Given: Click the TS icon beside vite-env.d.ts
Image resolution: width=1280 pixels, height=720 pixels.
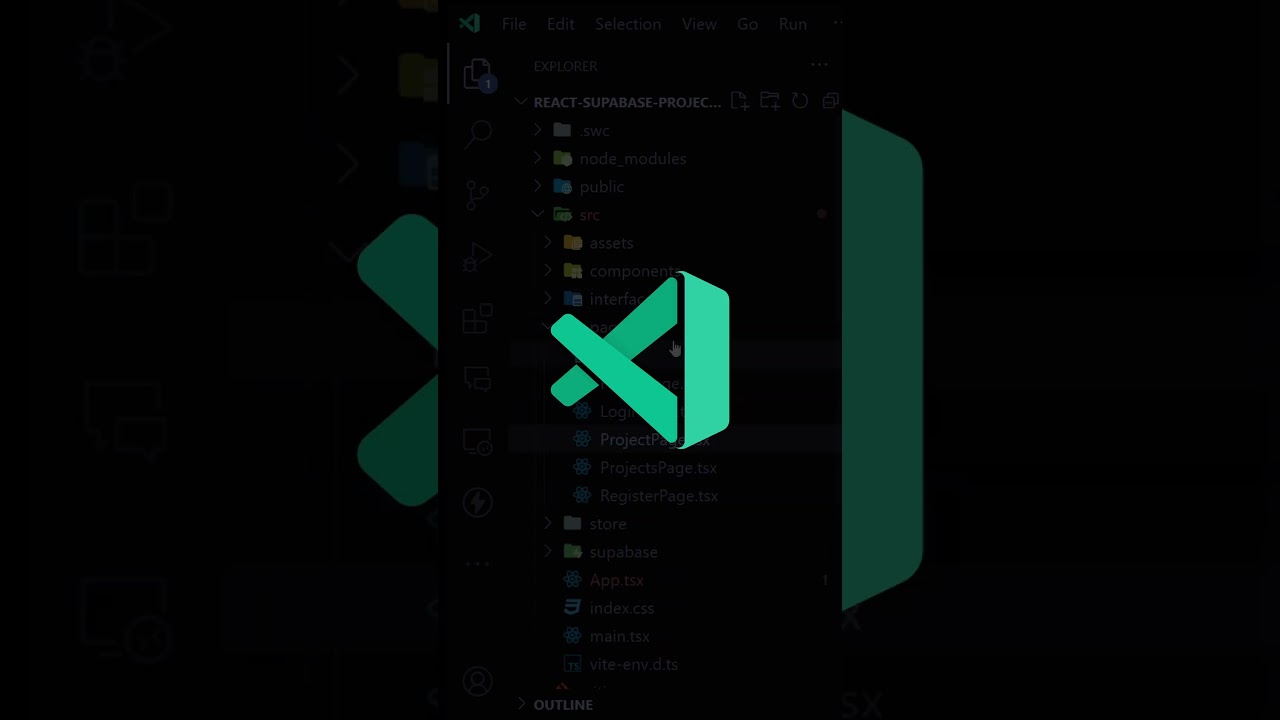Looking at the screenshot, I should (x=572, y=663).
